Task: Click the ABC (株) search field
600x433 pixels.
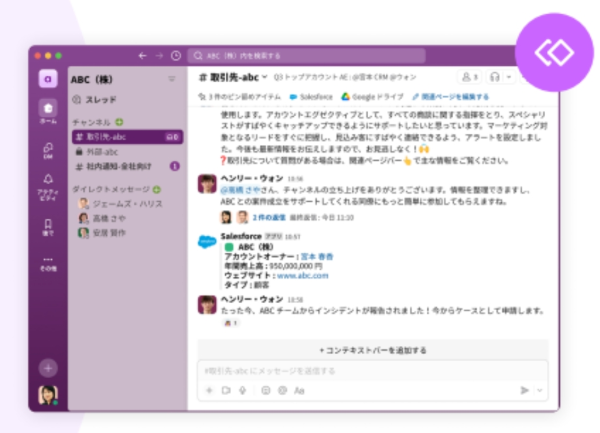Action: coord(306,56)
